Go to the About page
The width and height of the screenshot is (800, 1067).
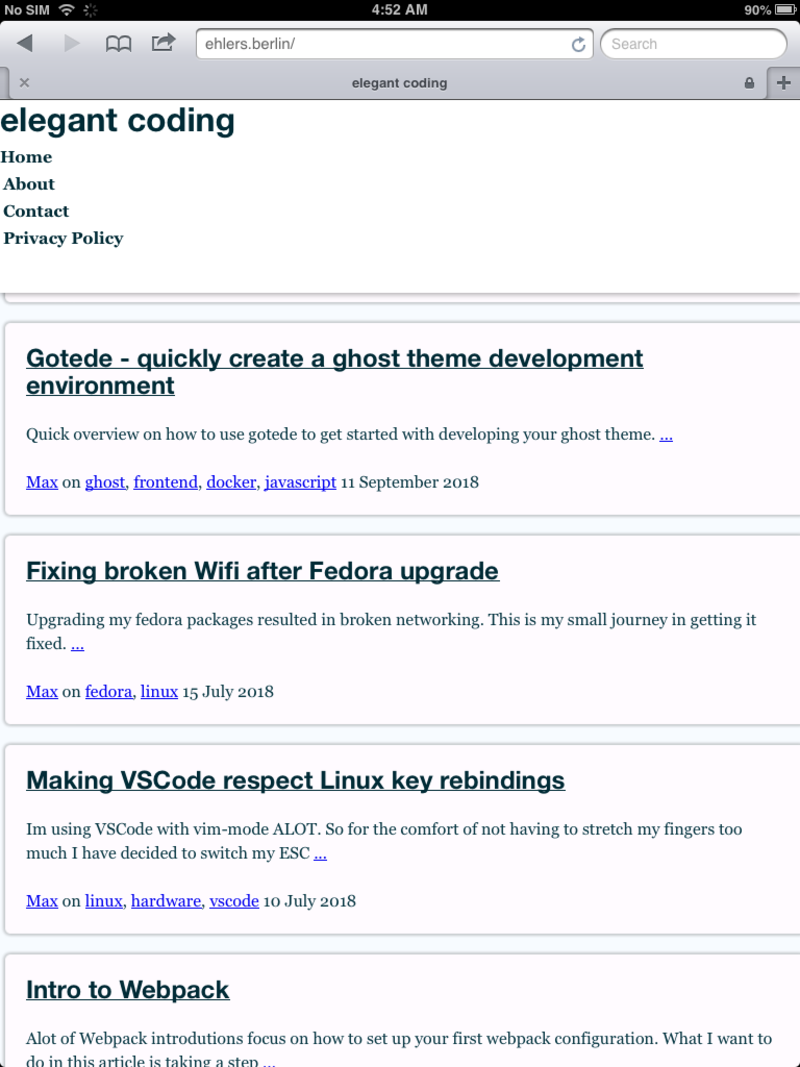[x=29, y=184]
